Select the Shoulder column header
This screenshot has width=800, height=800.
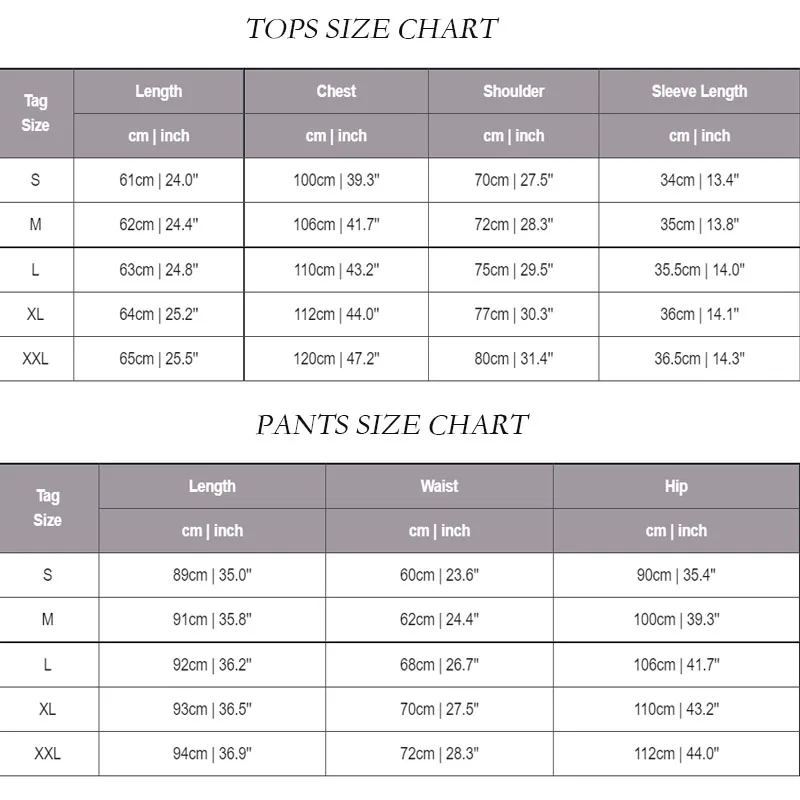pos(513,91)
